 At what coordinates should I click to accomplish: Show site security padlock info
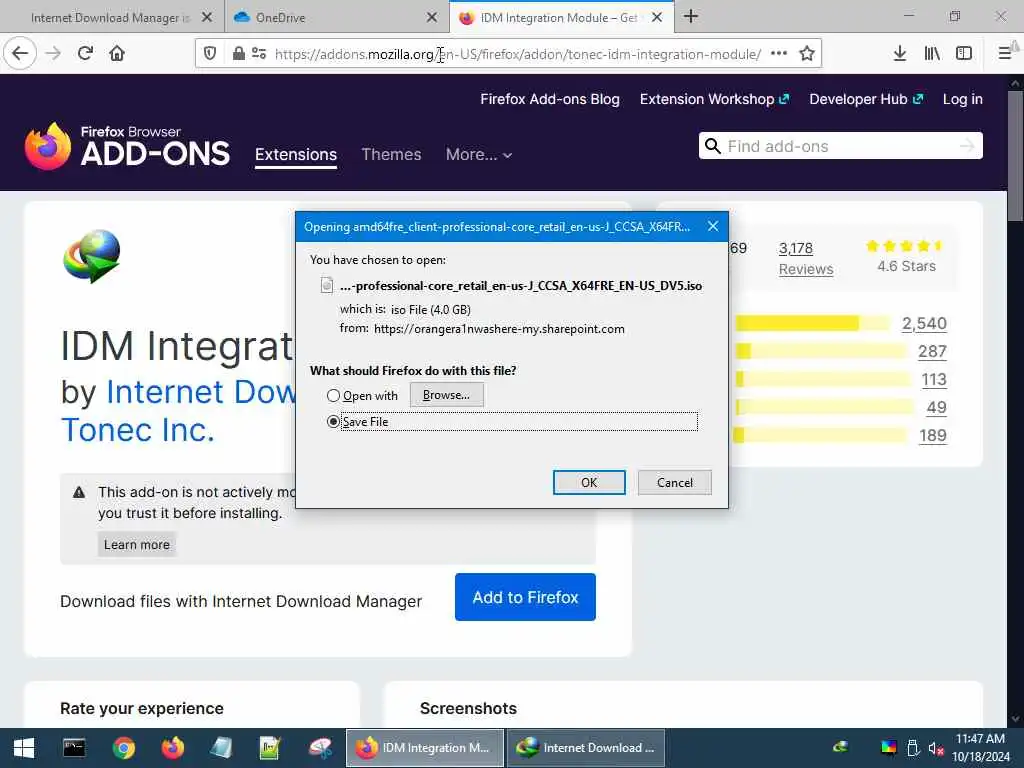(x=238, y=54)
